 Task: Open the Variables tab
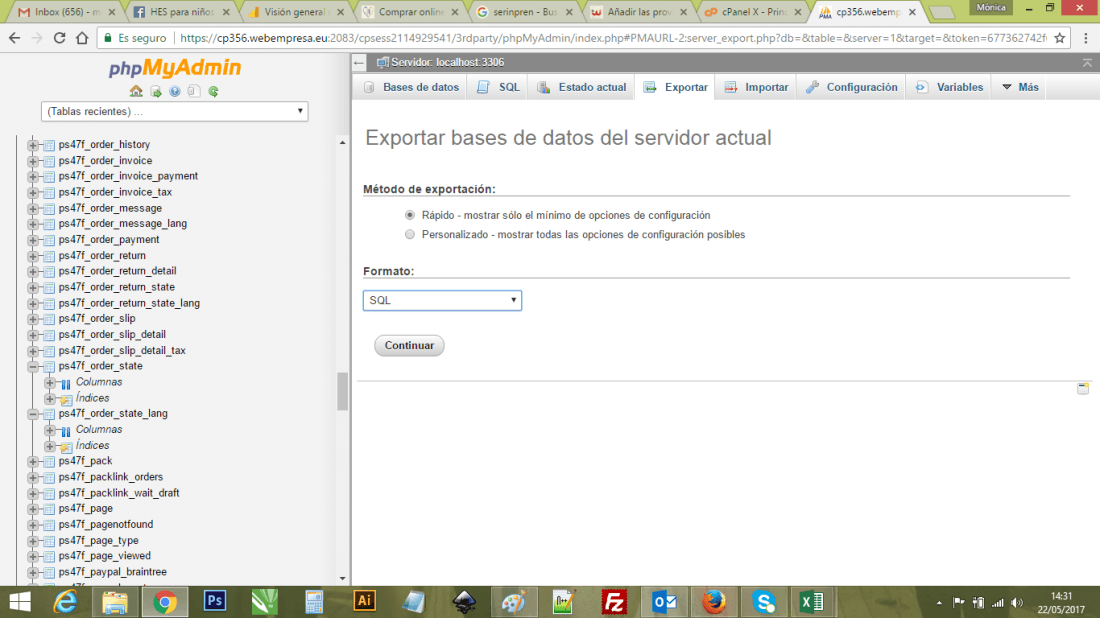[949, 88]
